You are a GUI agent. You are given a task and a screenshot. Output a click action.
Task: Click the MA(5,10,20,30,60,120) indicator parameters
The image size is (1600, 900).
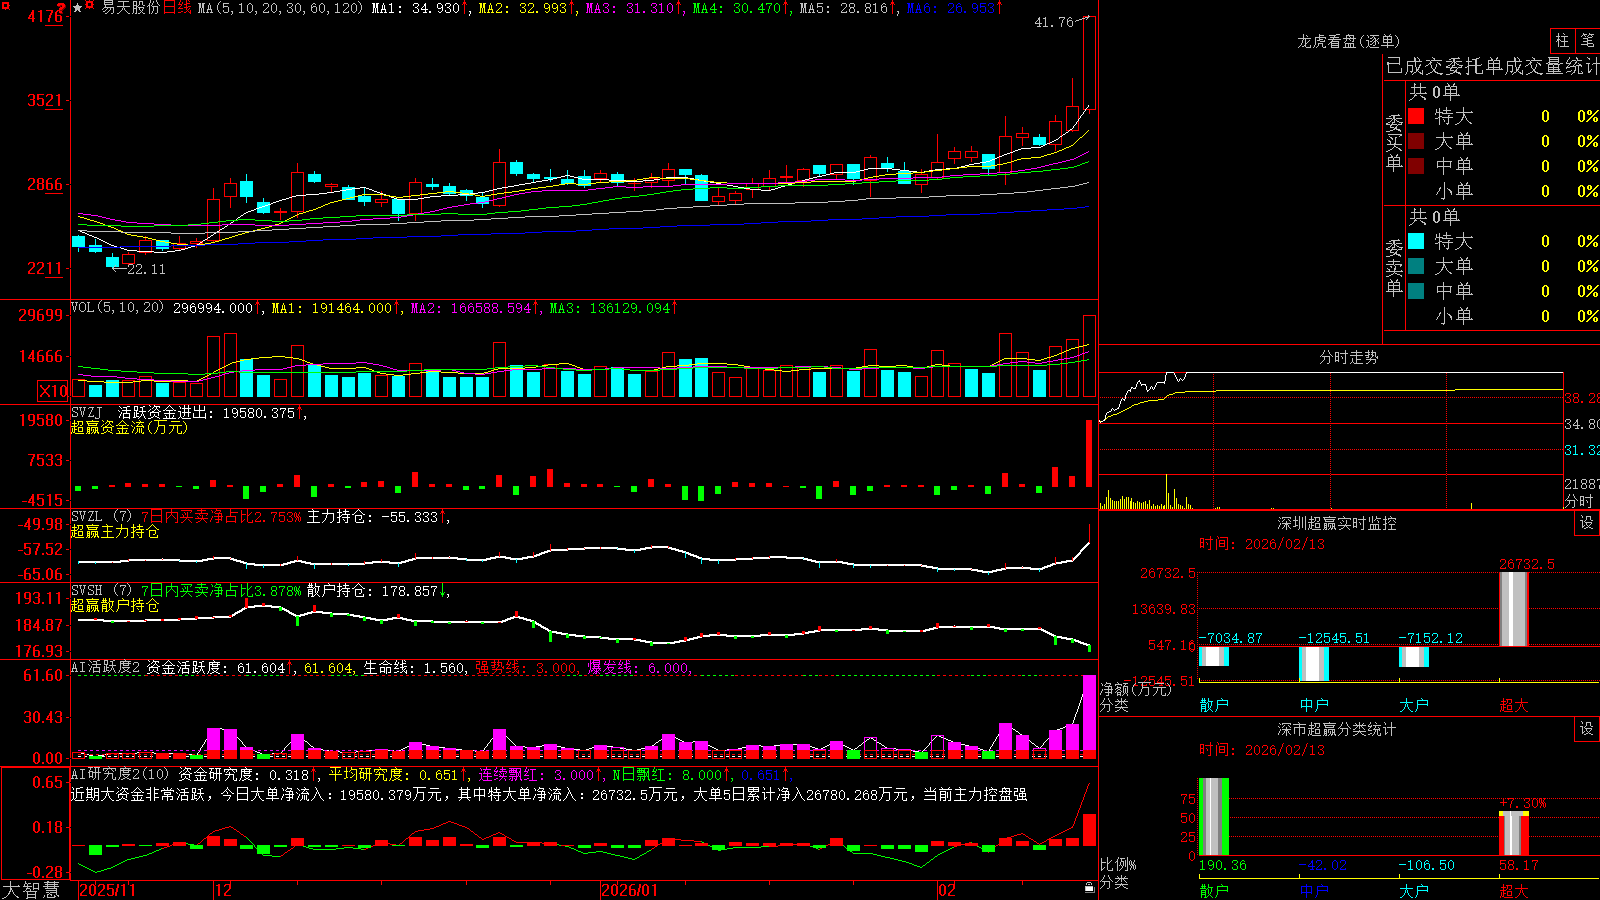[x=280, y=8]
